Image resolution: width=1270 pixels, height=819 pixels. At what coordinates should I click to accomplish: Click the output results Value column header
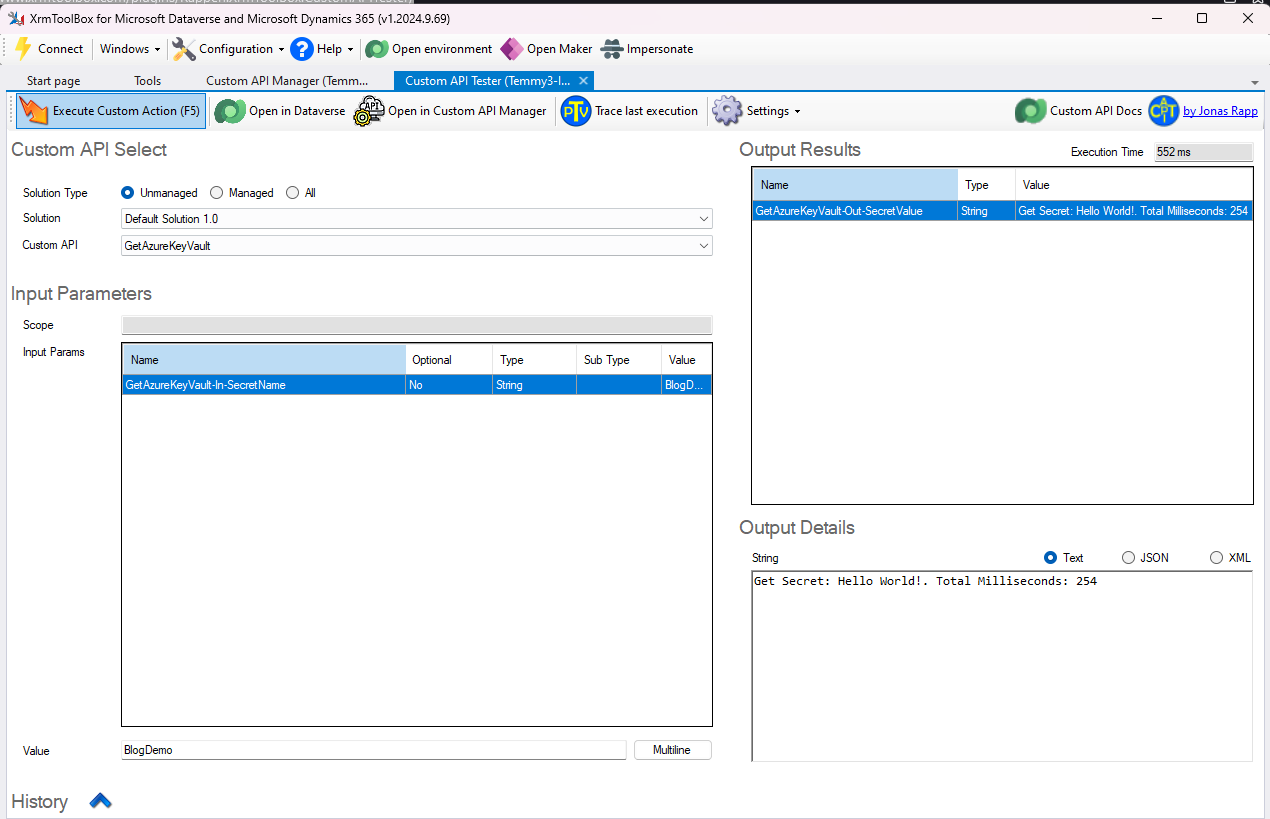click(1134, 185)
